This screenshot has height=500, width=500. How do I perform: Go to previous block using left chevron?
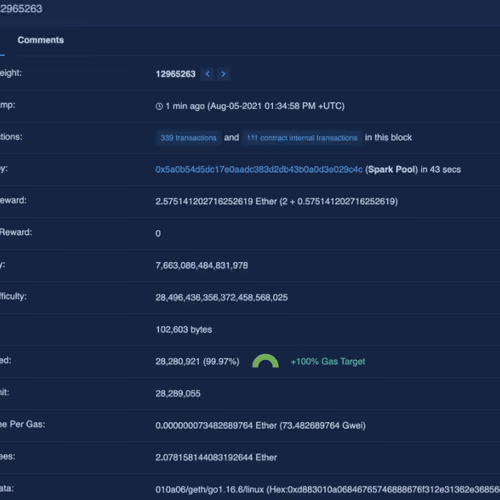pos(208,74)
